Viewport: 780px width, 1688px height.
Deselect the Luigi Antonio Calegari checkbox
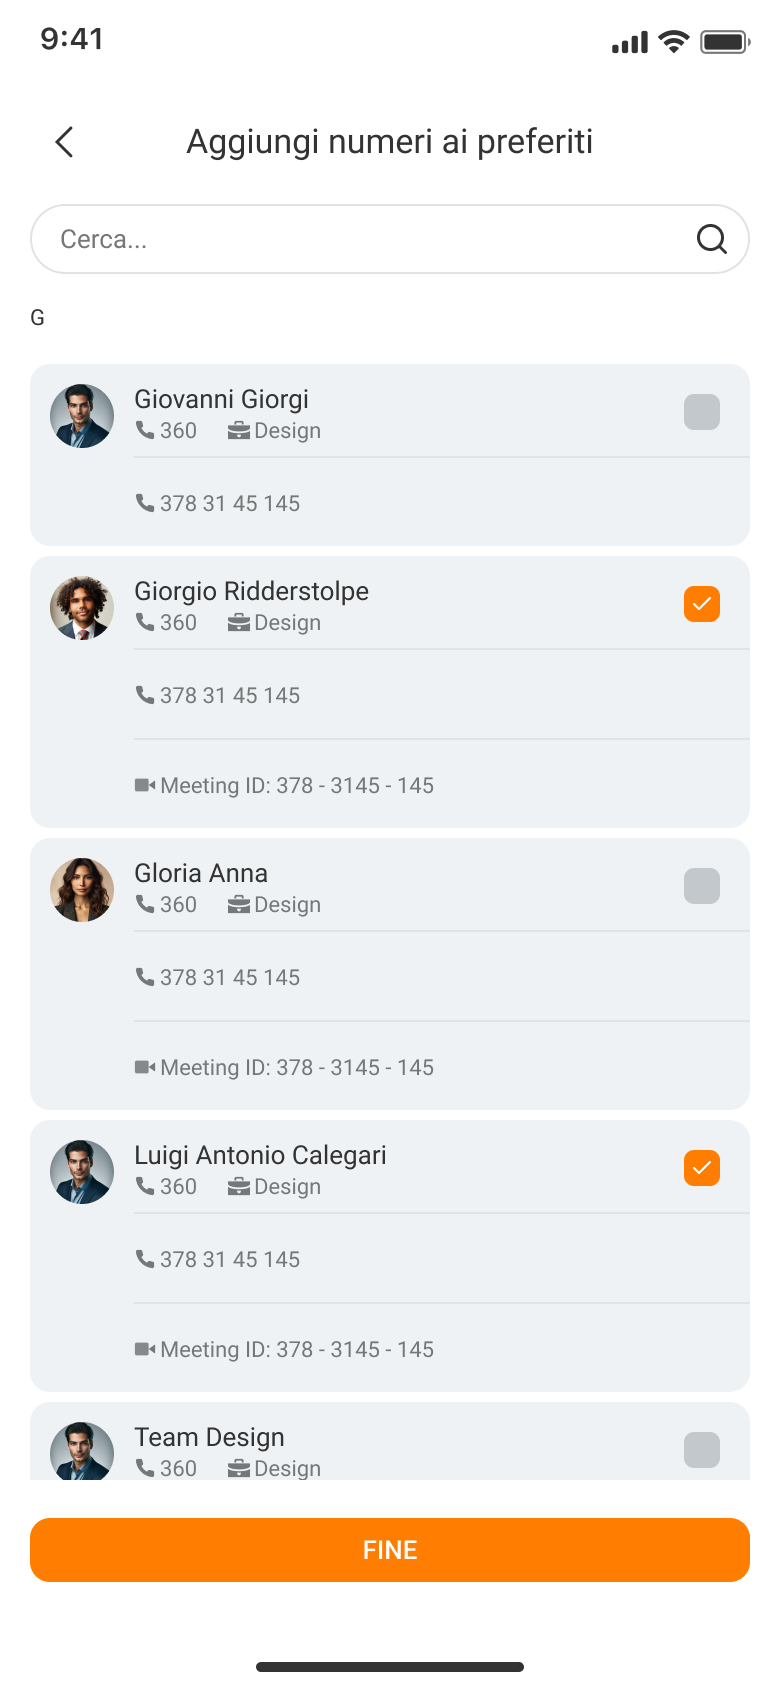(702, 1168)
